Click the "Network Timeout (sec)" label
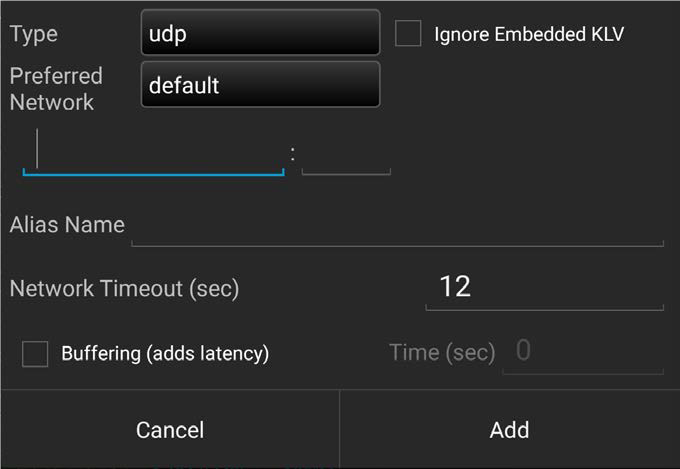This screenshot has width=680, height=469. pos(124,289)
